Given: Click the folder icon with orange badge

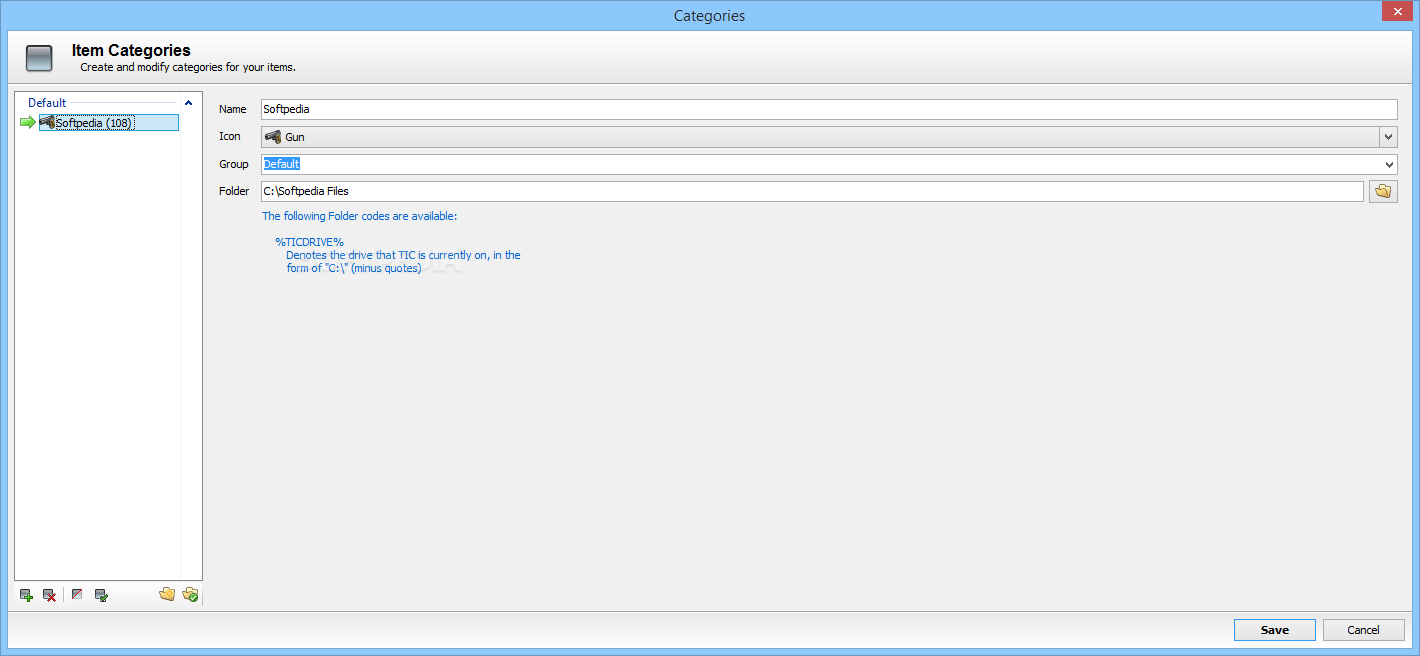Looking at the screenshot, I should tap(167, 595).
